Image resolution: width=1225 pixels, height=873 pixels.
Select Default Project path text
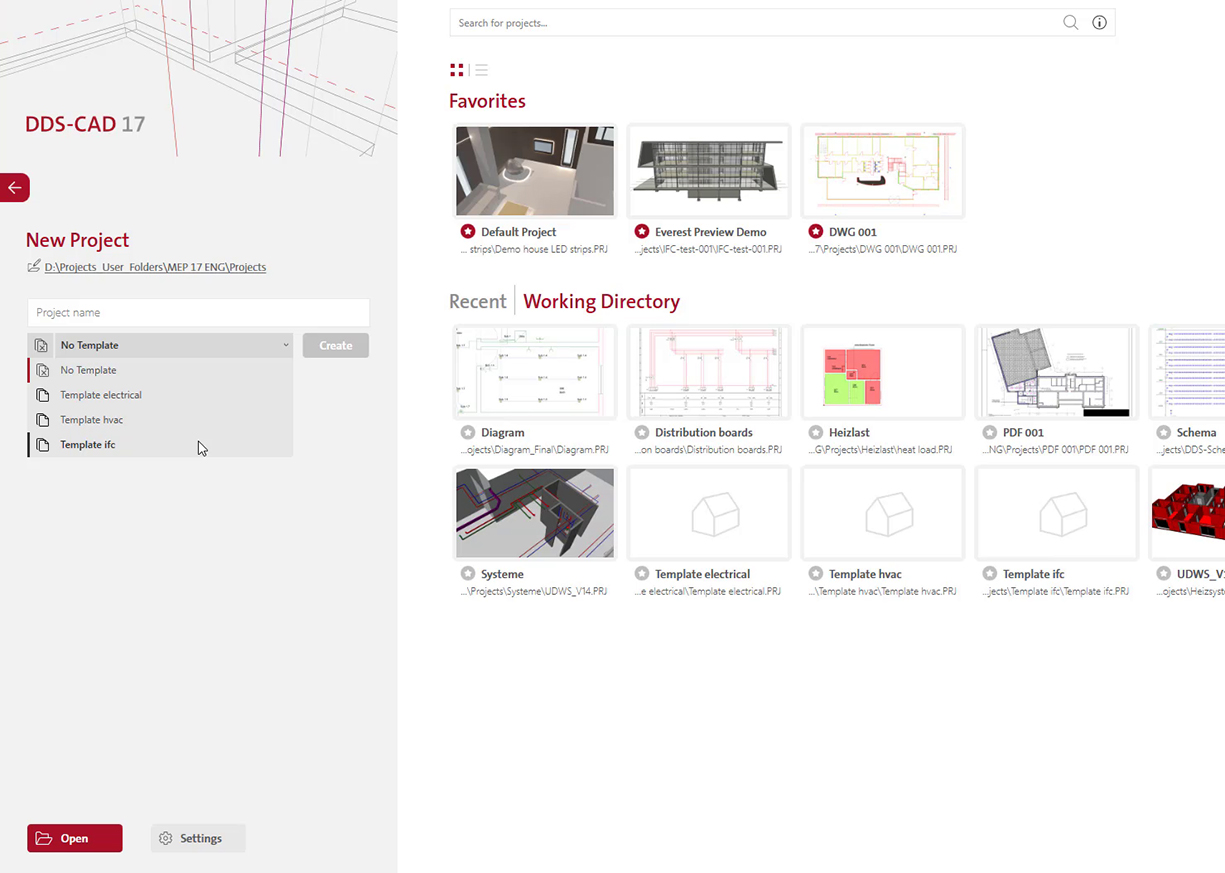coord(535,249)
